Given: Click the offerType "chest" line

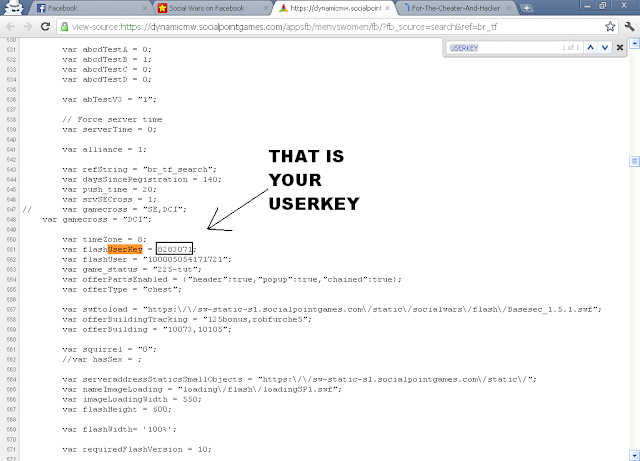Looking at the screenshot, I should pyautogui.click(x=122, y=290).
